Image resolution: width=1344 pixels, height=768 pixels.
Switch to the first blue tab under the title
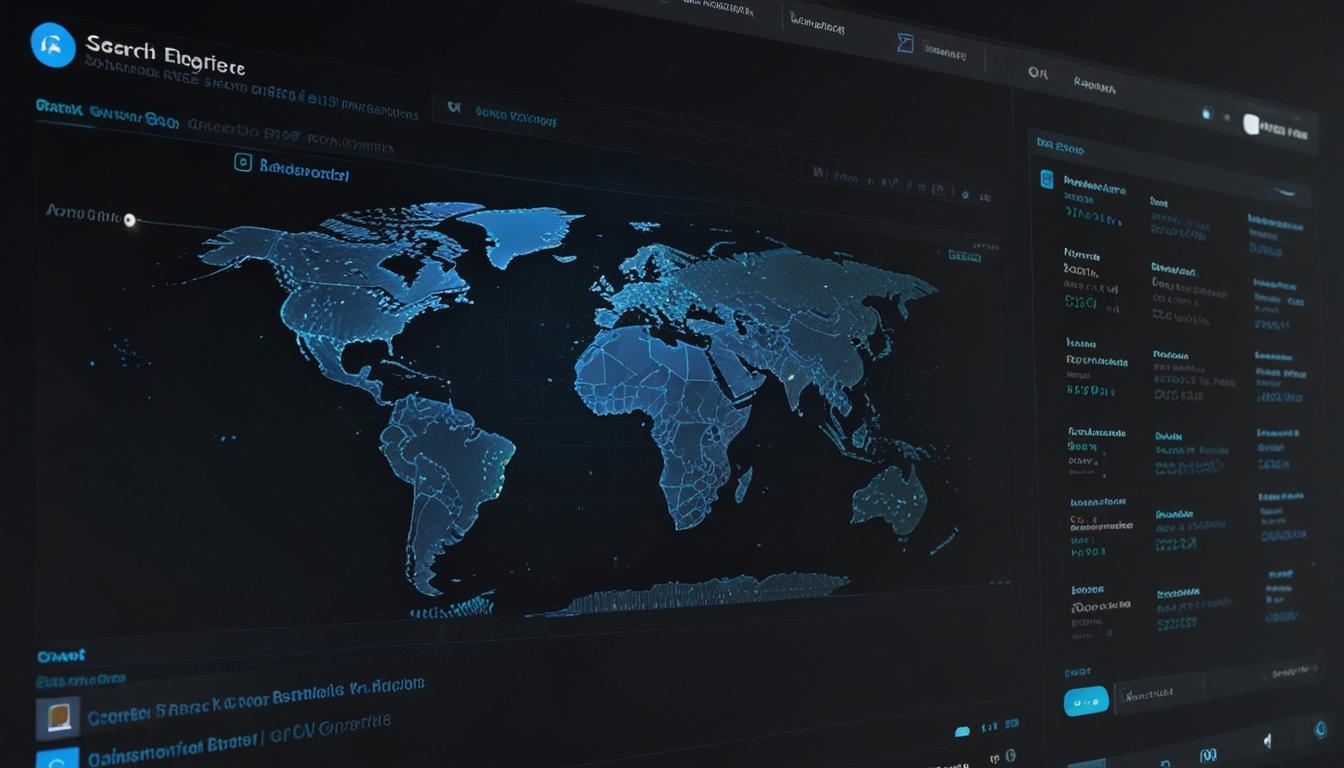pyautogui.click(x=58, y=106)
